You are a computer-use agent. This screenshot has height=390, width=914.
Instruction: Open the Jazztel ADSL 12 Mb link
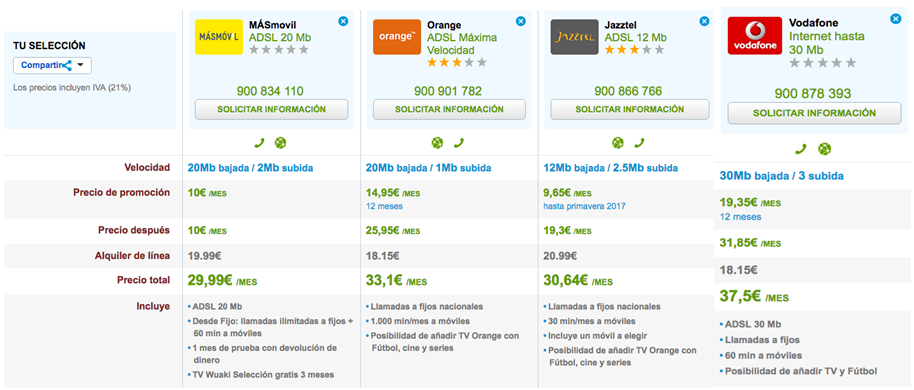(x=635, y=37)
